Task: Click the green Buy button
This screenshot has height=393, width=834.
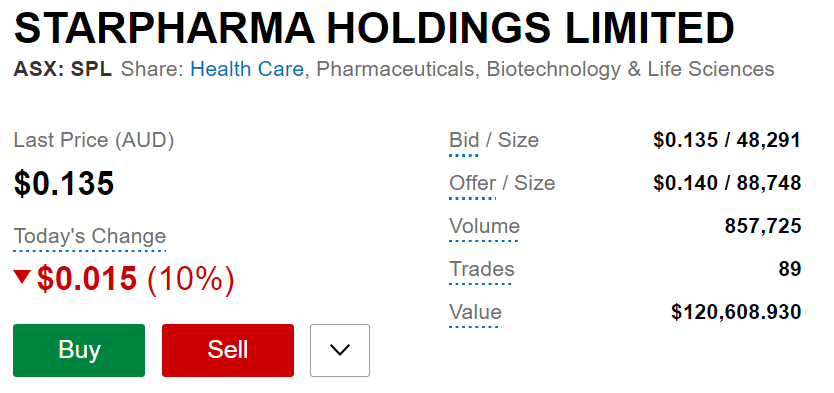Action: (x=79, y=350)
